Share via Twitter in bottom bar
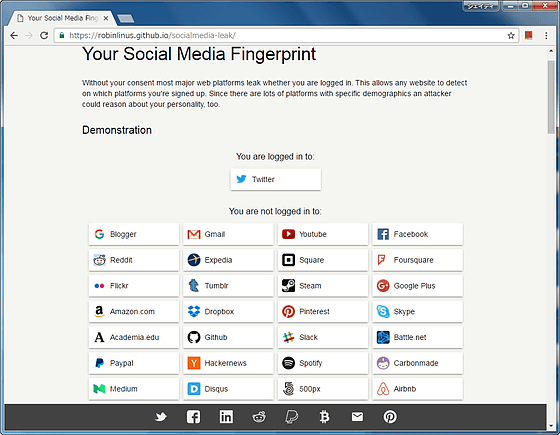The height and width of the screenshot is (435, 560). coord(161,417)
